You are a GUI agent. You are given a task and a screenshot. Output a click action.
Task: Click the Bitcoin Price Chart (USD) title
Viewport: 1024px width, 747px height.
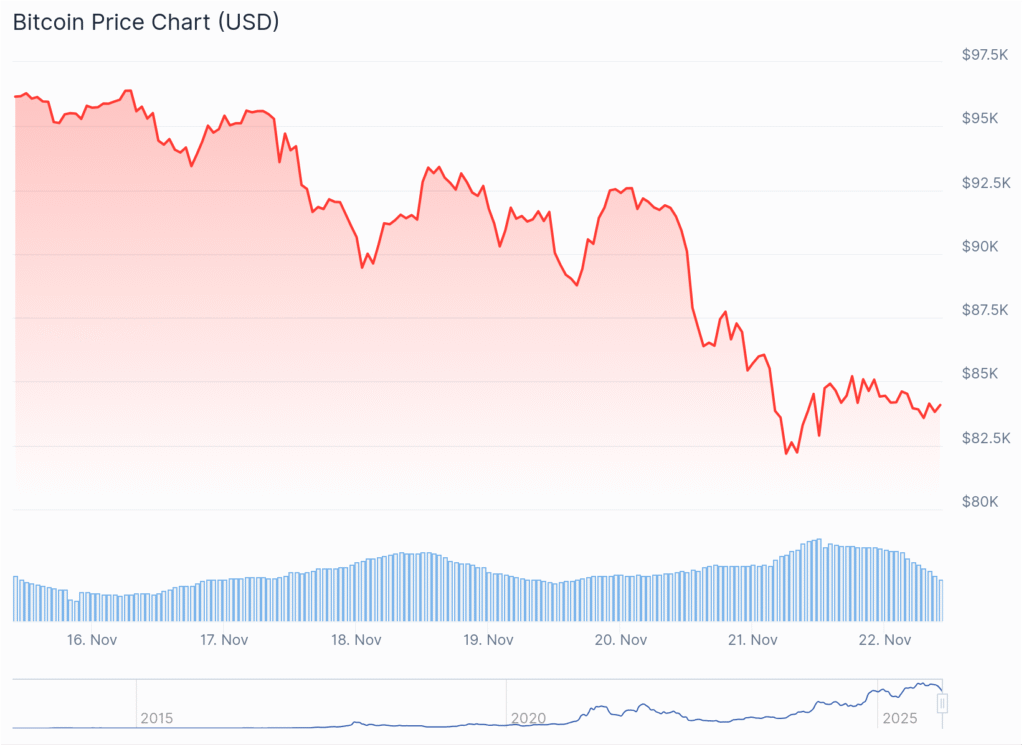pyautogui.click(x=146, y=22)
